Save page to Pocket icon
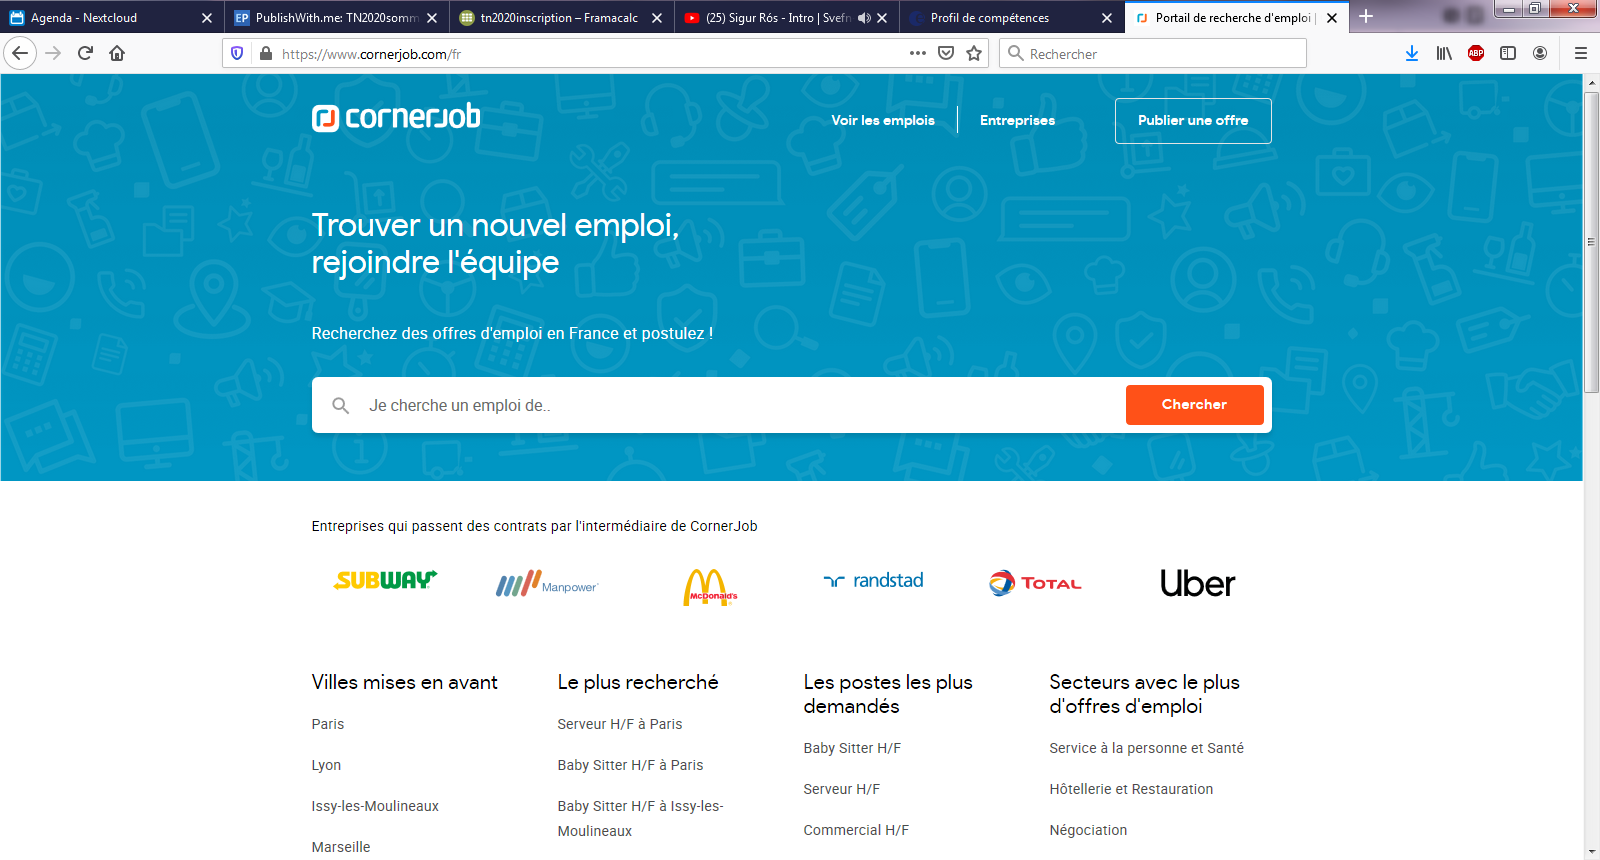Viewport: 1600px width, 860px height. pos(946,53)
